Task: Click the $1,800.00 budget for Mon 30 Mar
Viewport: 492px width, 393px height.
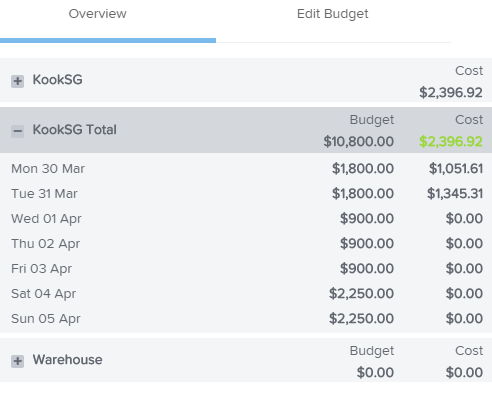Action: coord(363,169)
